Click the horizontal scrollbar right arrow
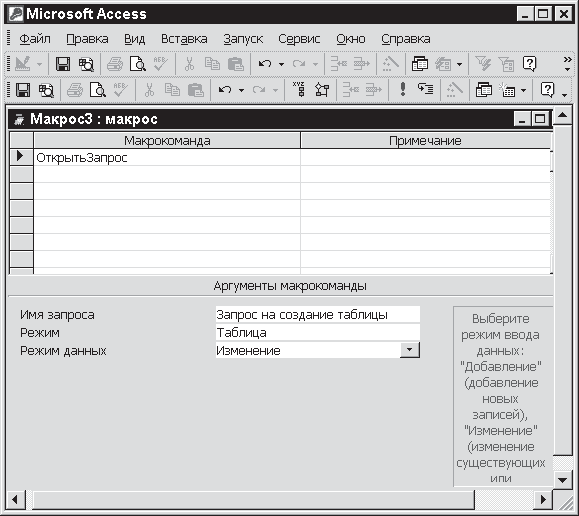This screenshot has width=579, height=516. click(543, 500)
